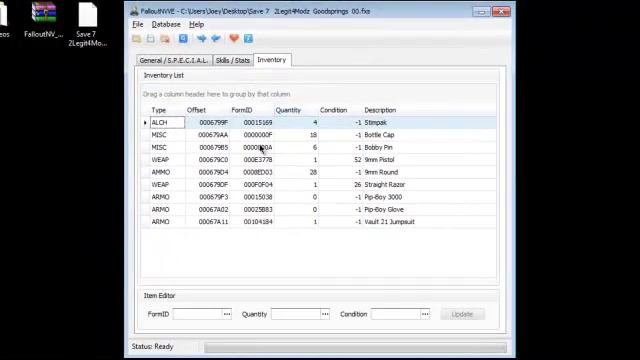Click the offset cell 000679AA
Image resolution: width=640 pixels, height=360 pixels.
208,135
